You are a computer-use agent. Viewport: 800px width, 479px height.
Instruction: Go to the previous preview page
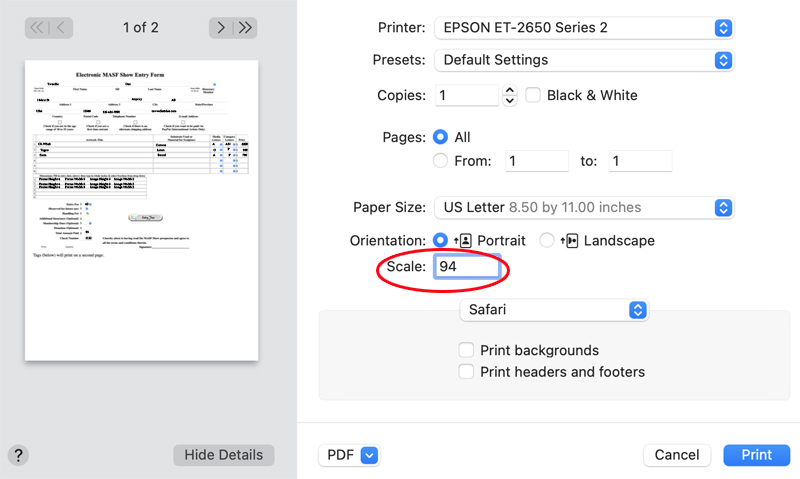[x=61, y=27]
